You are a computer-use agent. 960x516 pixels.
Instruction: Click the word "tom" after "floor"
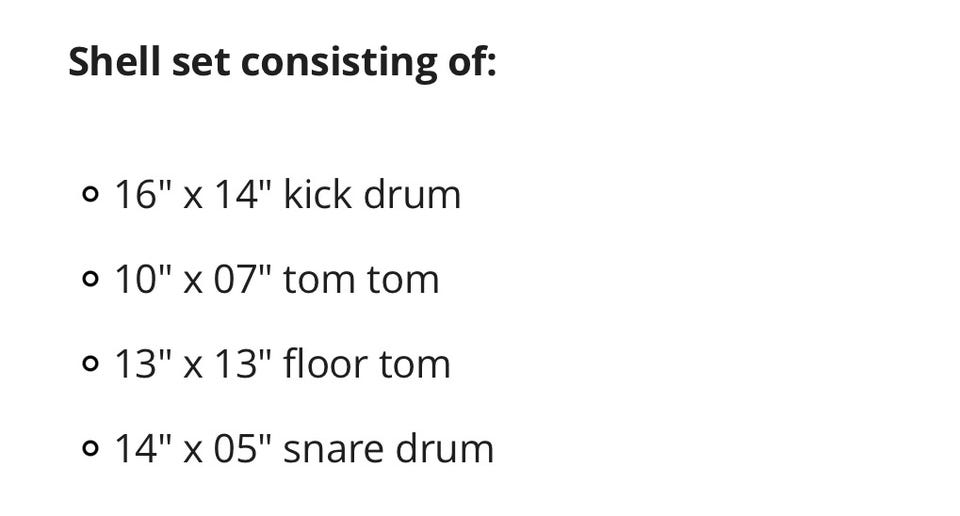[x=414, y=365]
